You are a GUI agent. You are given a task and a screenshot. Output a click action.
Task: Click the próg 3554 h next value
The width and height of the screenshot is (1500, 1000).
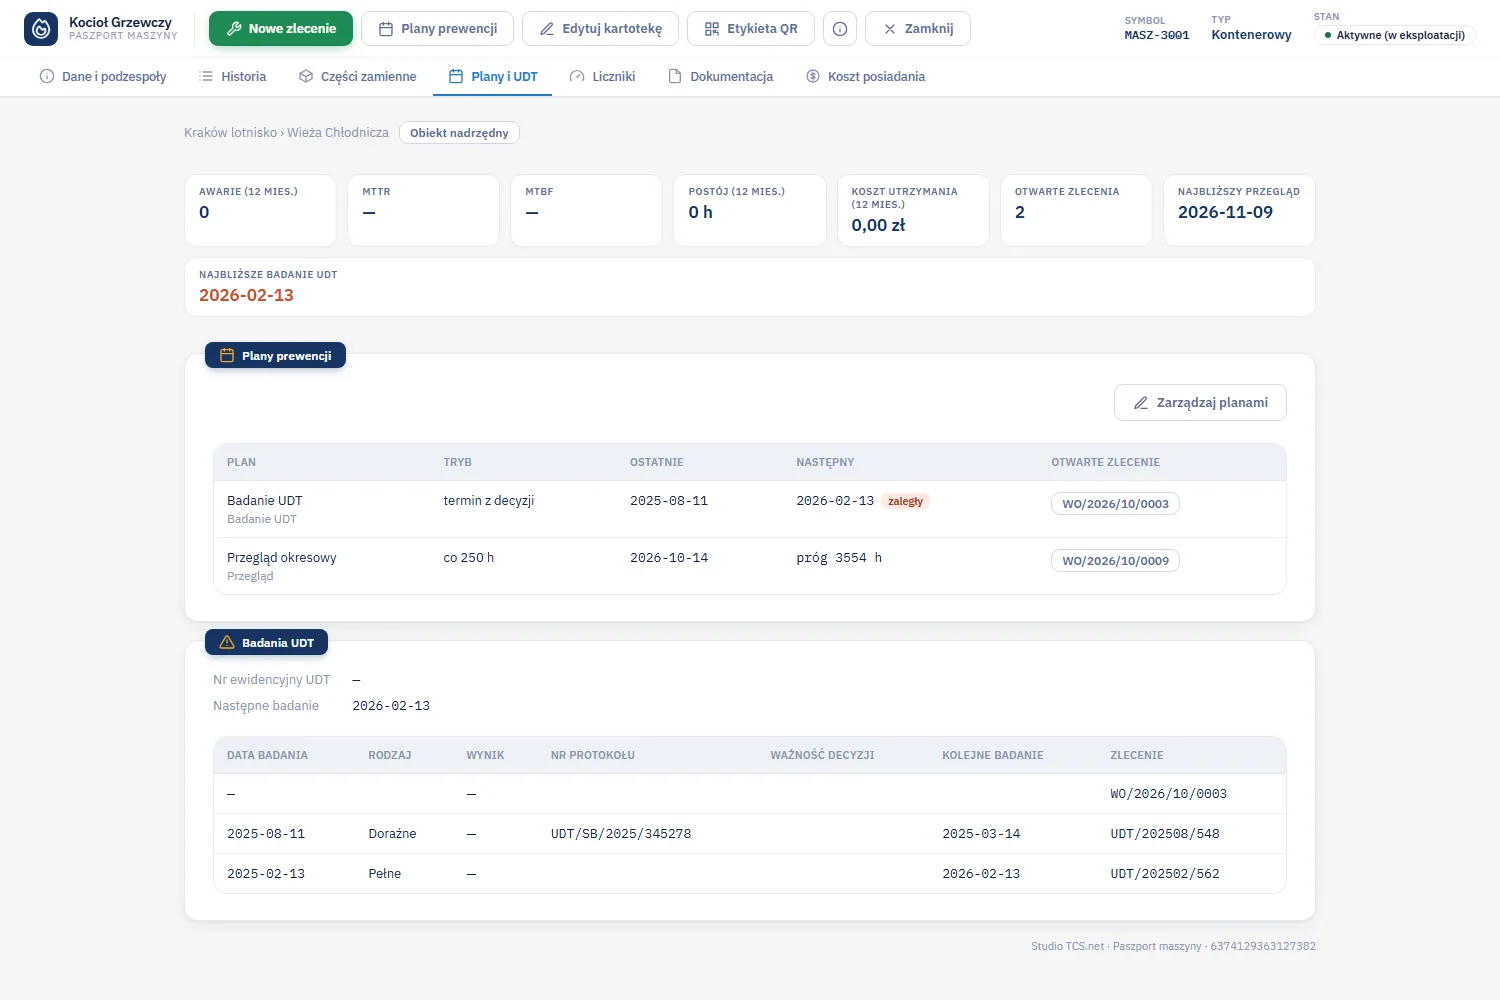839,558
